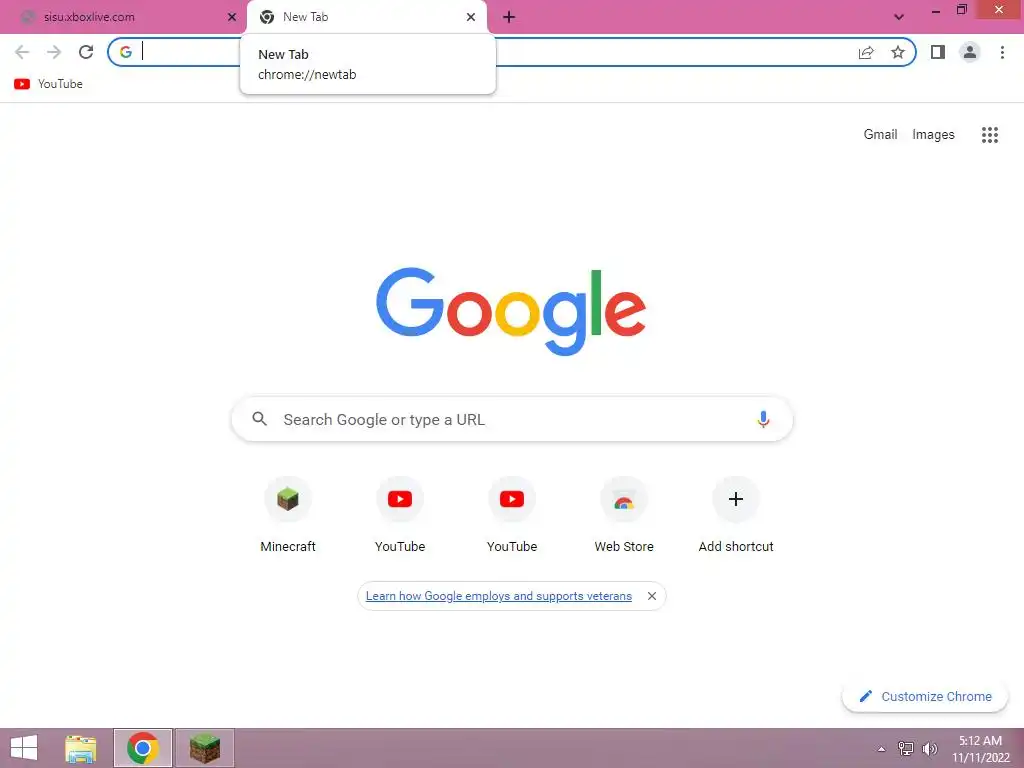This screenshot has width=1024, height=768.
Task: Expand the tab search chevron
Action: (x=899, y=18)
